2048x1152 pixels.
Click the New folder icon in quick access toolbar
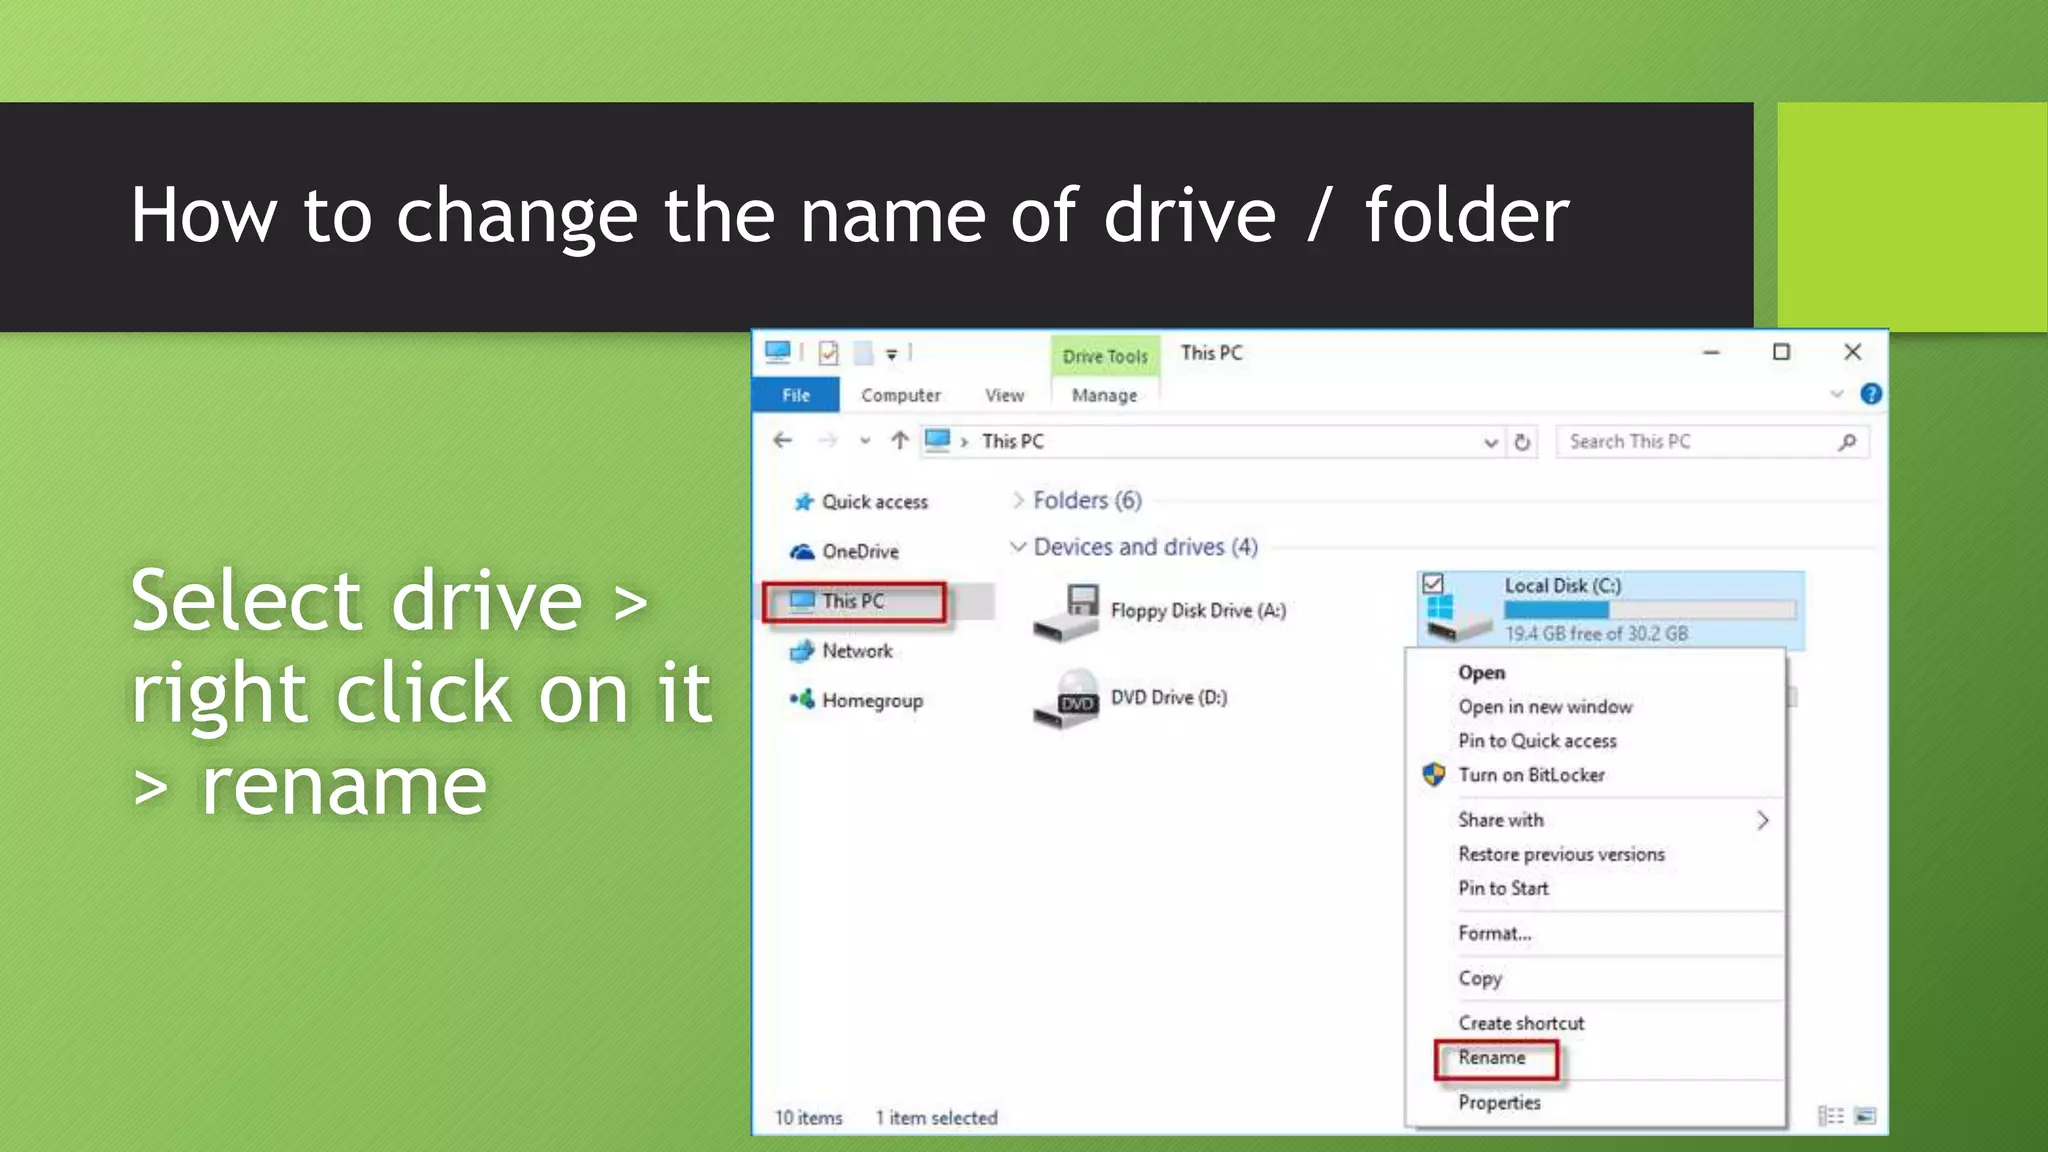coord(863,353)
